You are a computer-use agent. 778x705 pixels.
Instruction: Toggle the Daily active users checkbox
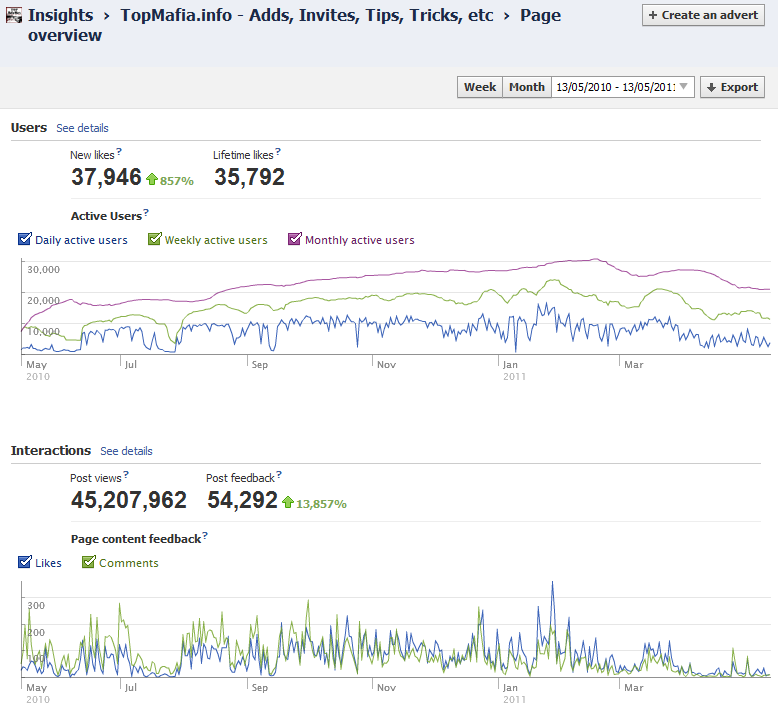[x=24, y=239]
